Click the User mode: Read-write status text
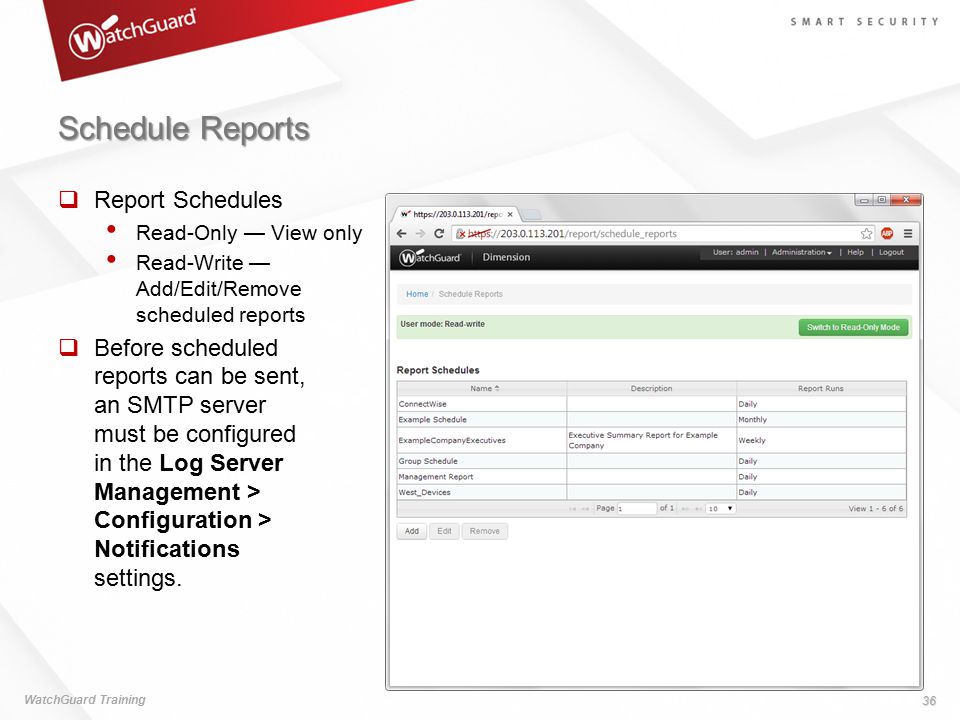 click(x=443, y=324)
